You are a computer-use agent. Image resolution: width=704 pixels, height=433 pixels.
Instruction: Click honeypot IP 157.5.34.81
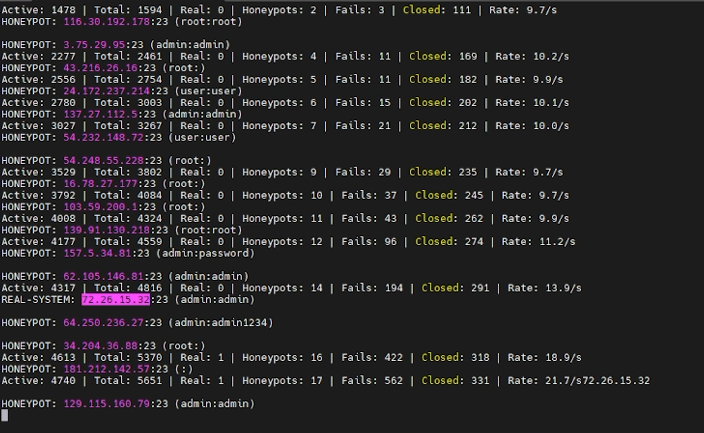point(97,253)
